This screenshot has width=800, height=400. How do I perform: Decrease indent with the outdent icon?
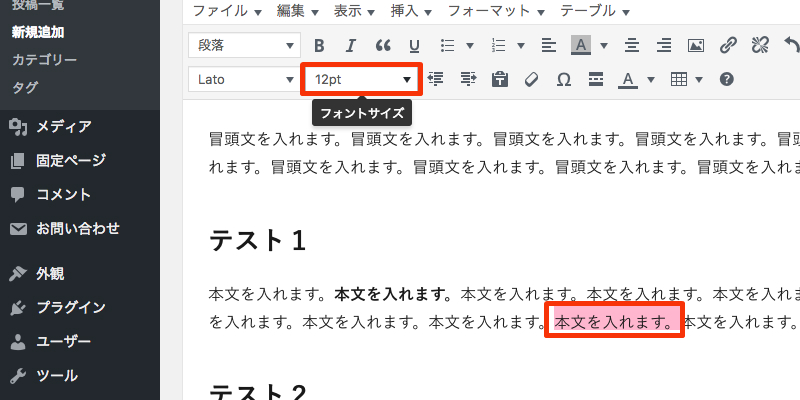[435, 79]
